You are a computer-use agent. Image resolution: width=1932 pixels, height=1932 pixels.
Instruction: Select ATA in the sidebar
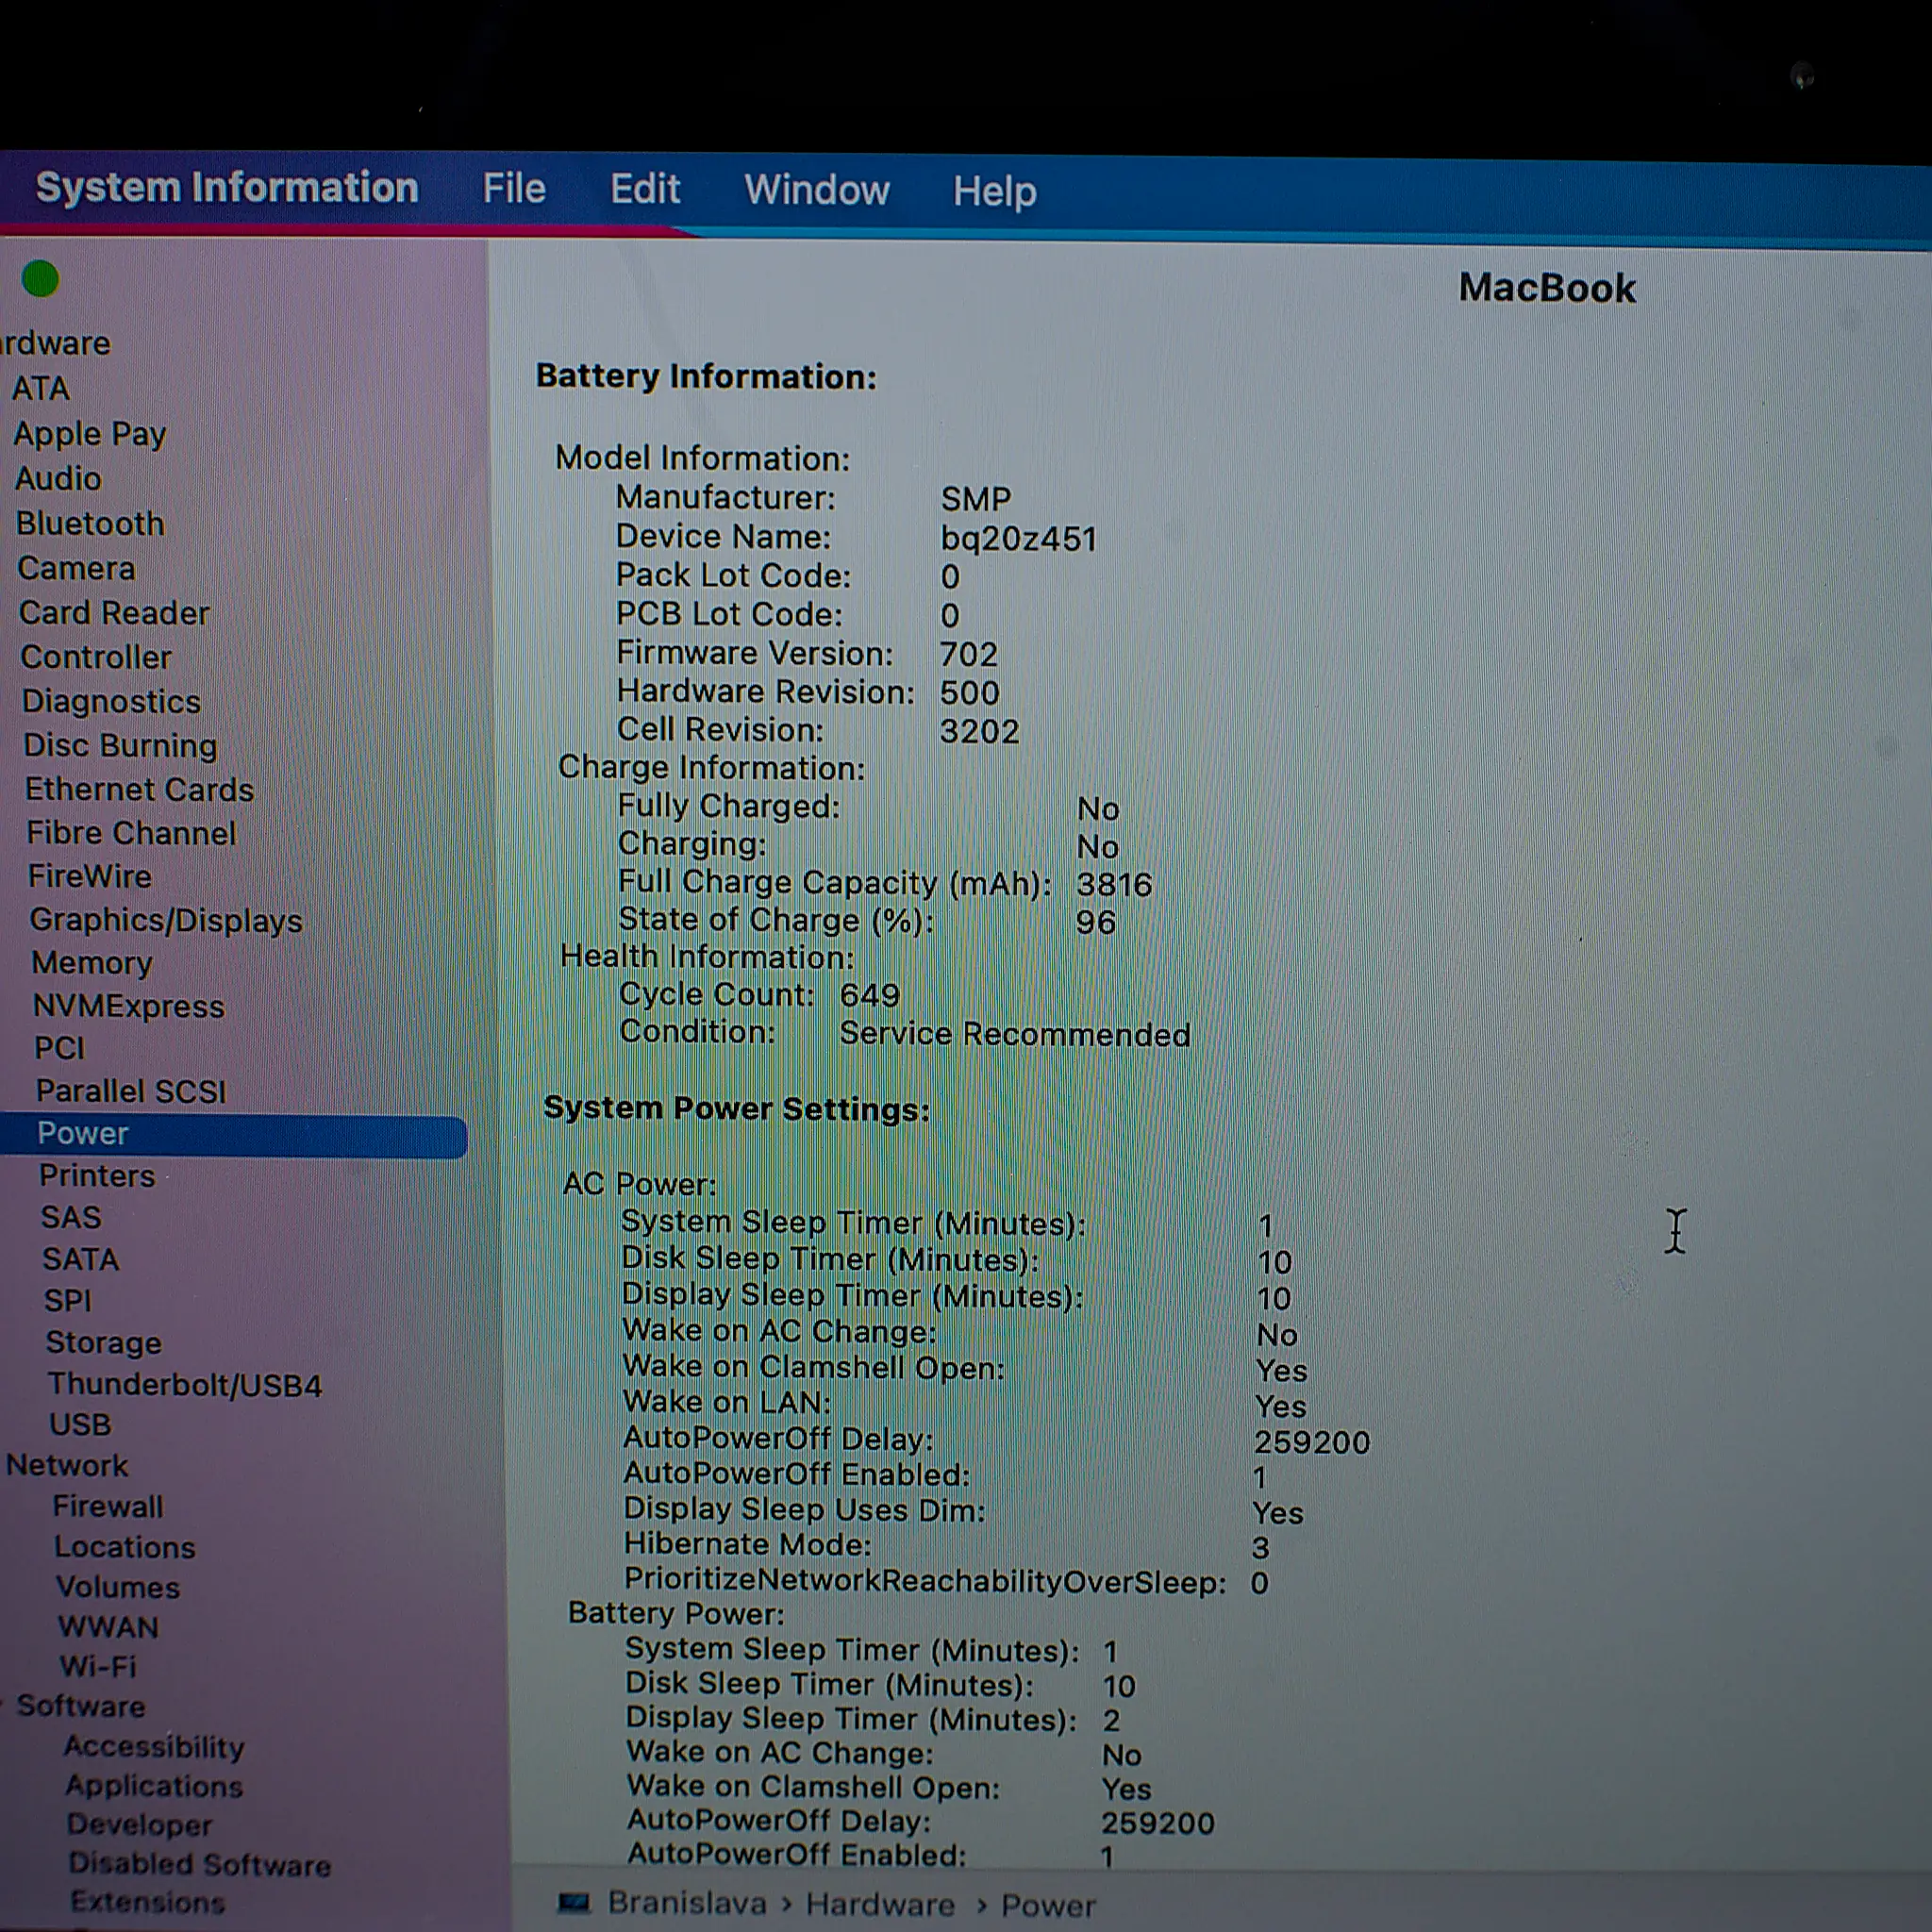click(41, 388)
